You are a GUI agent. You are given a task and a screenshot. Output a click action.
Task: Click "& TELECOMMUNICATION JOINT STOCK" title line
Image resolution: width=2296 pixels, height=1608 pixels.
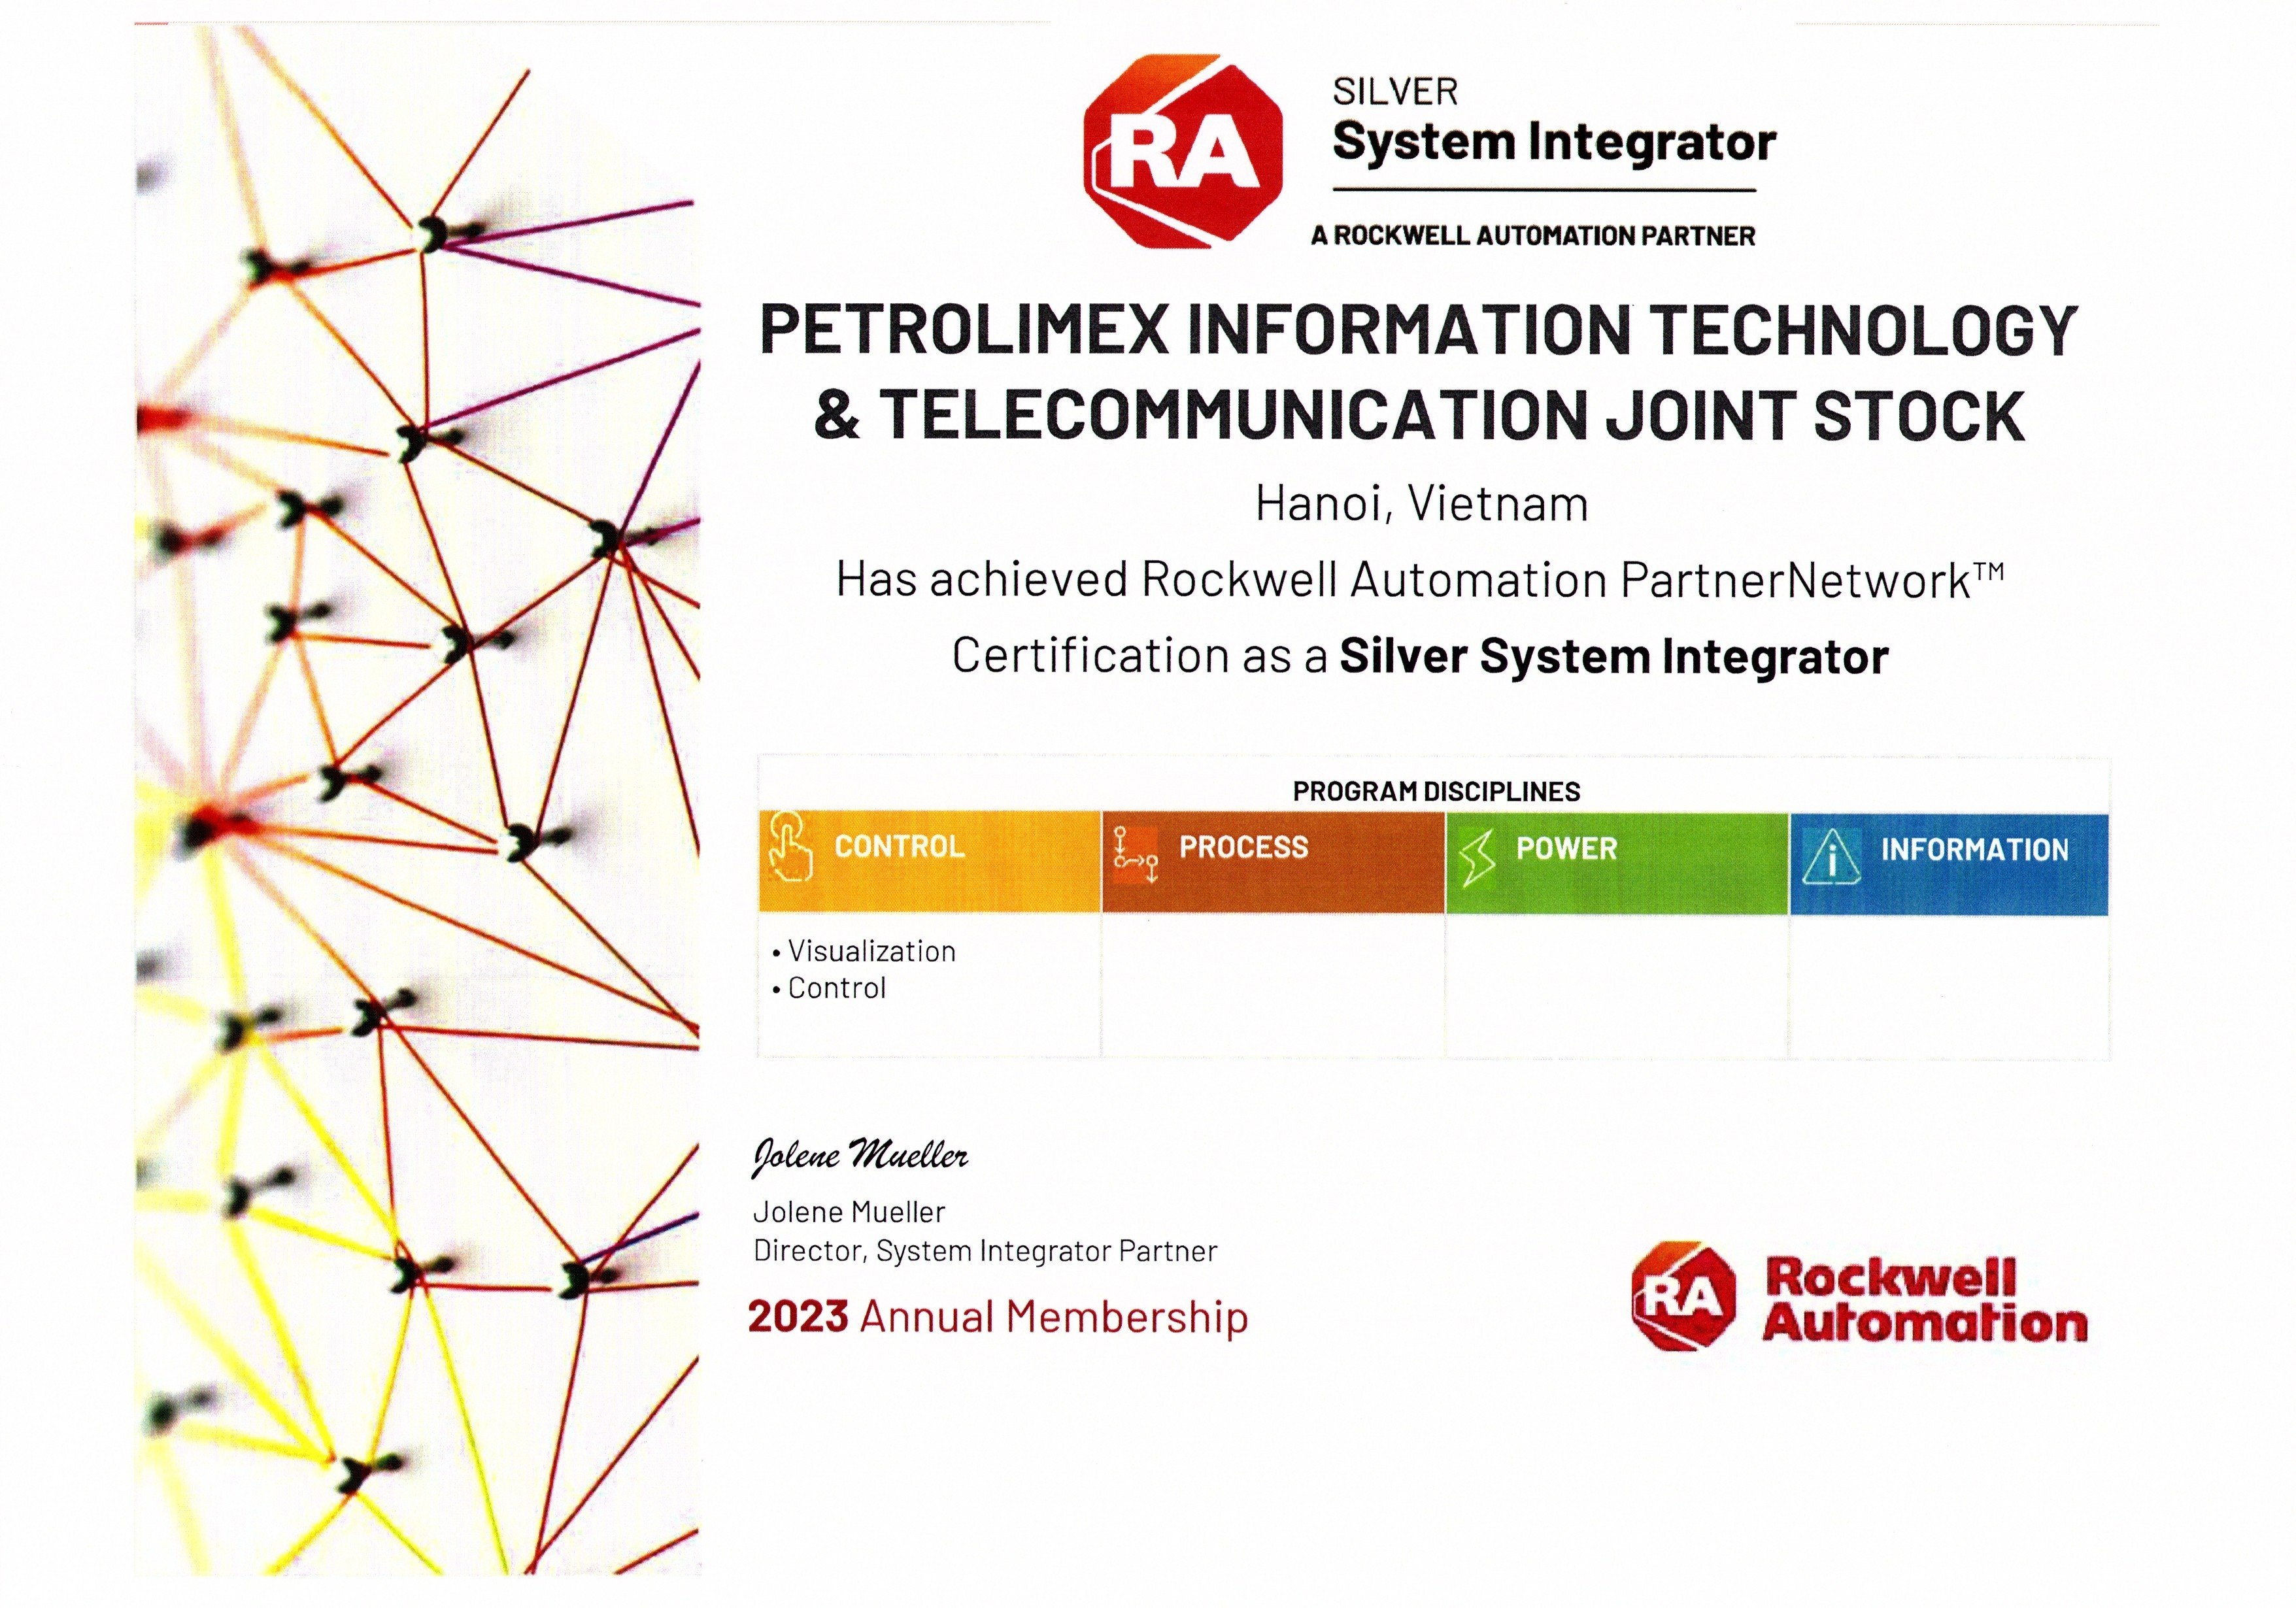coord(1419,415)
